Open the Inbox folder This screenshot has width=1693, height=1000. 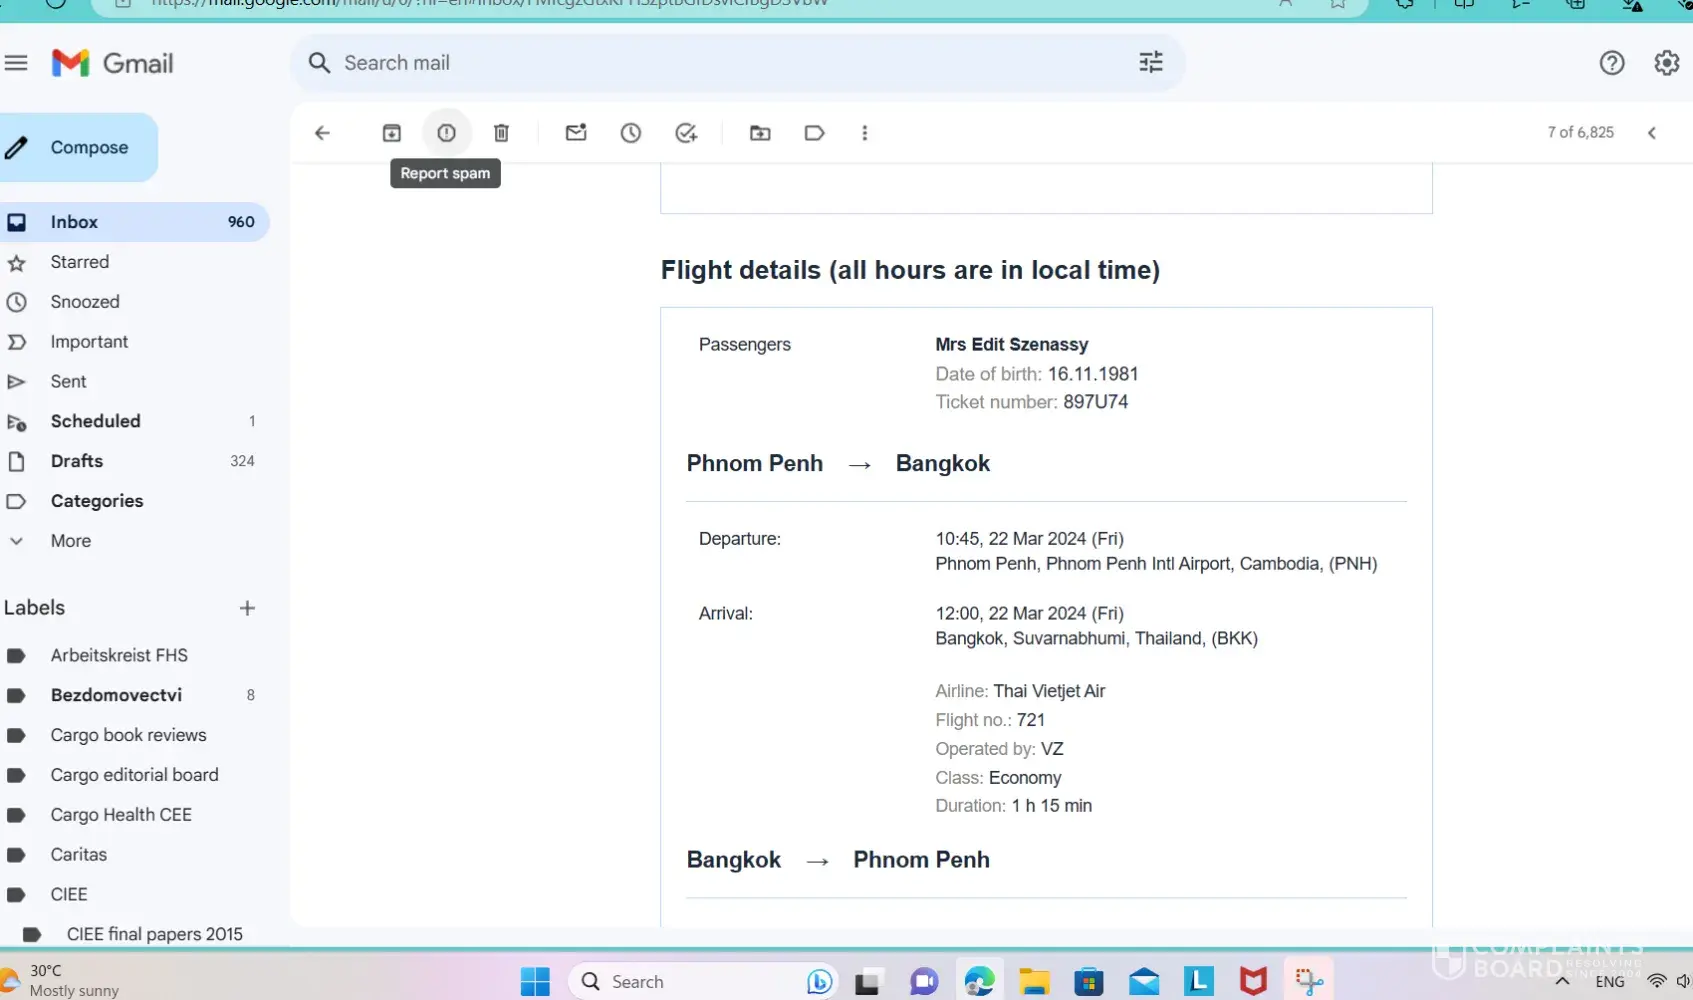[133, 222]
